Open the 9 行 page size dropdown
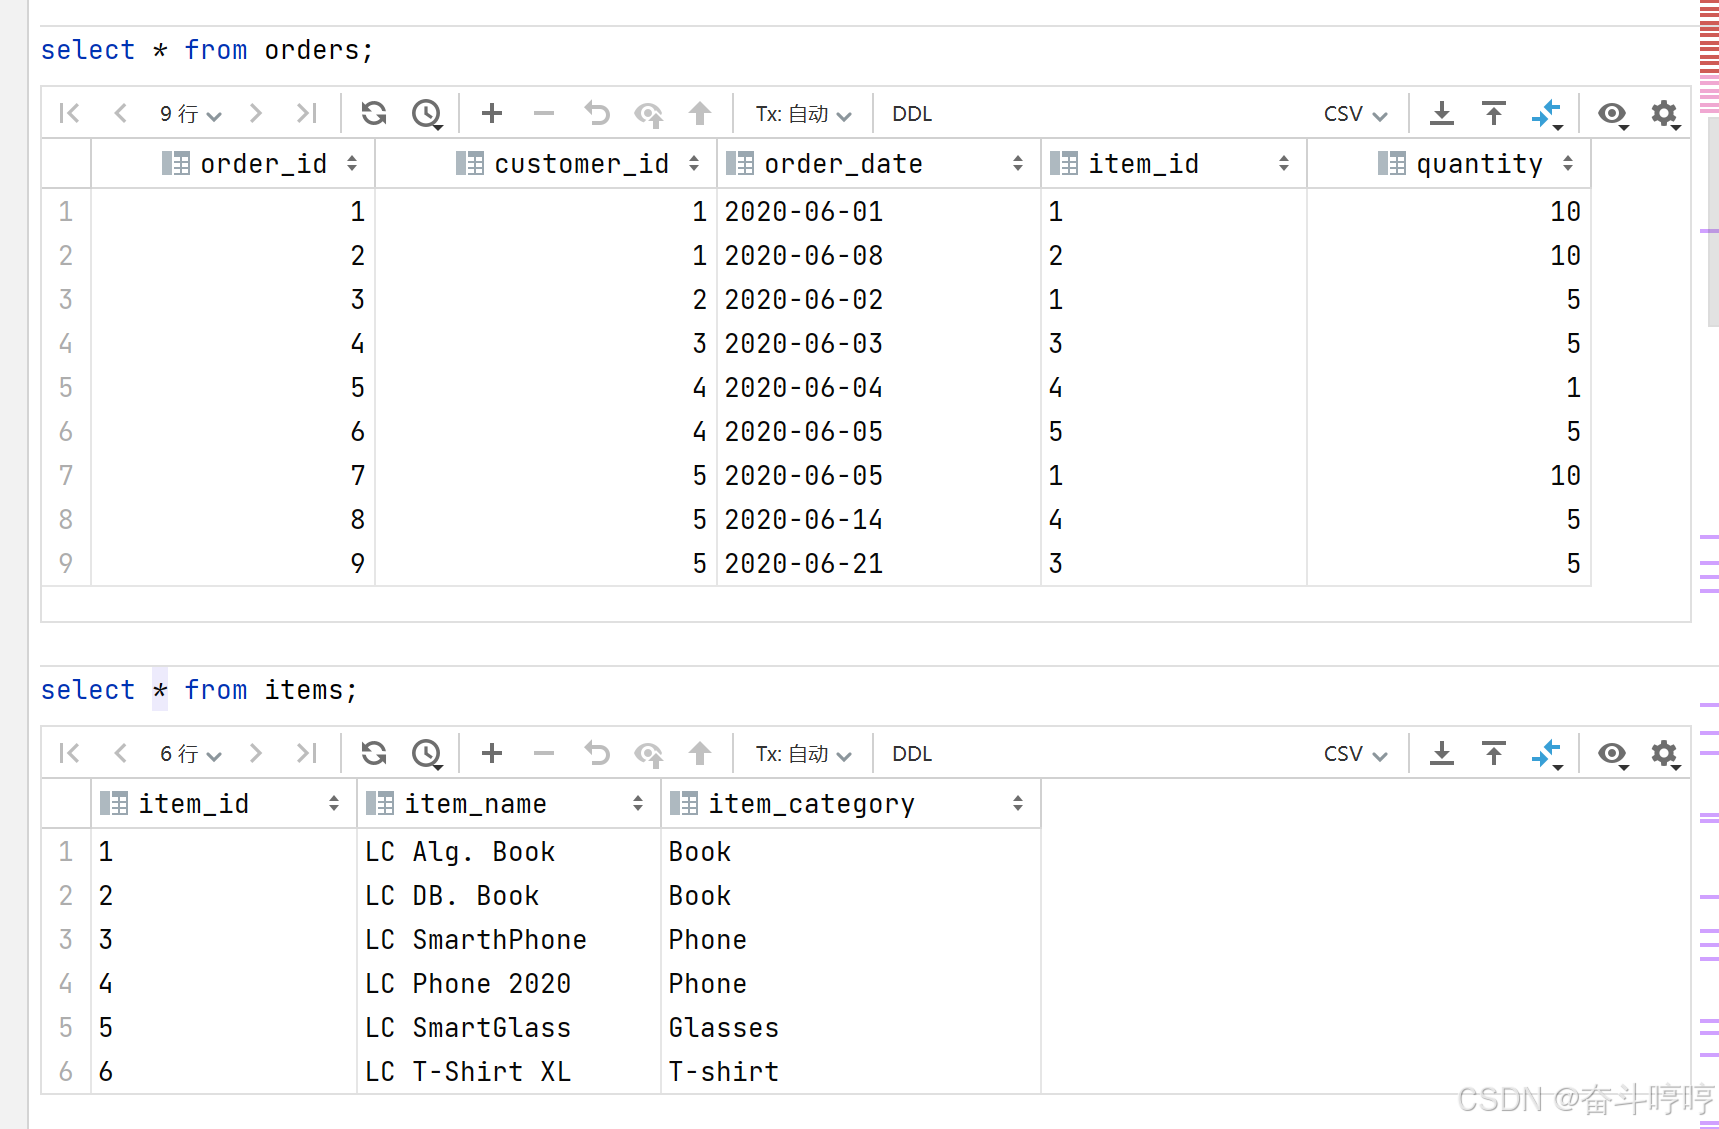Image resolution: width=1719 pixels, height=1129 pixels. coord(190,114)
